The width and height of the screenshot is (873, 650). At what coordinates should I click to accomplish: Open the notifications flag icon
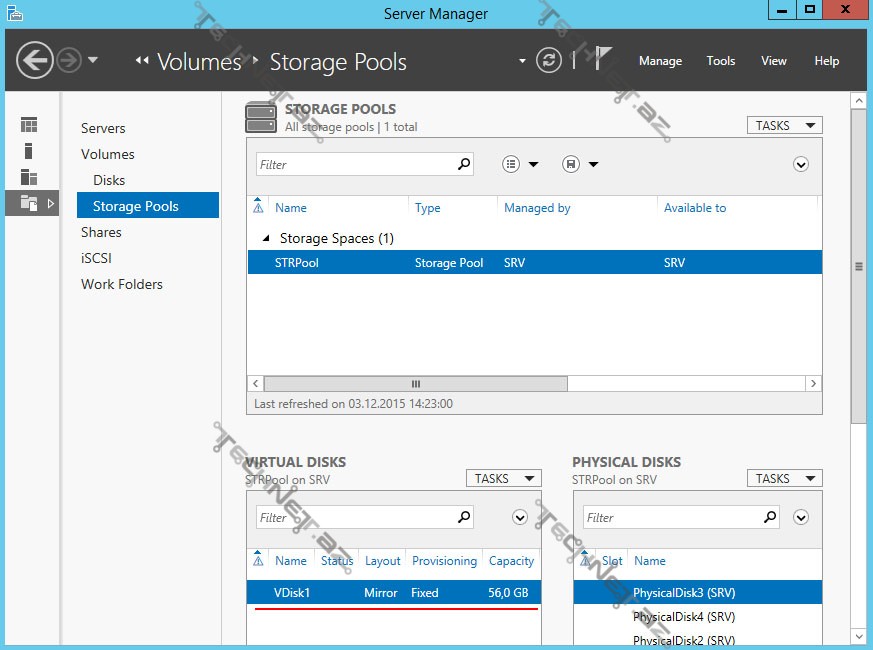coord(602,60)
